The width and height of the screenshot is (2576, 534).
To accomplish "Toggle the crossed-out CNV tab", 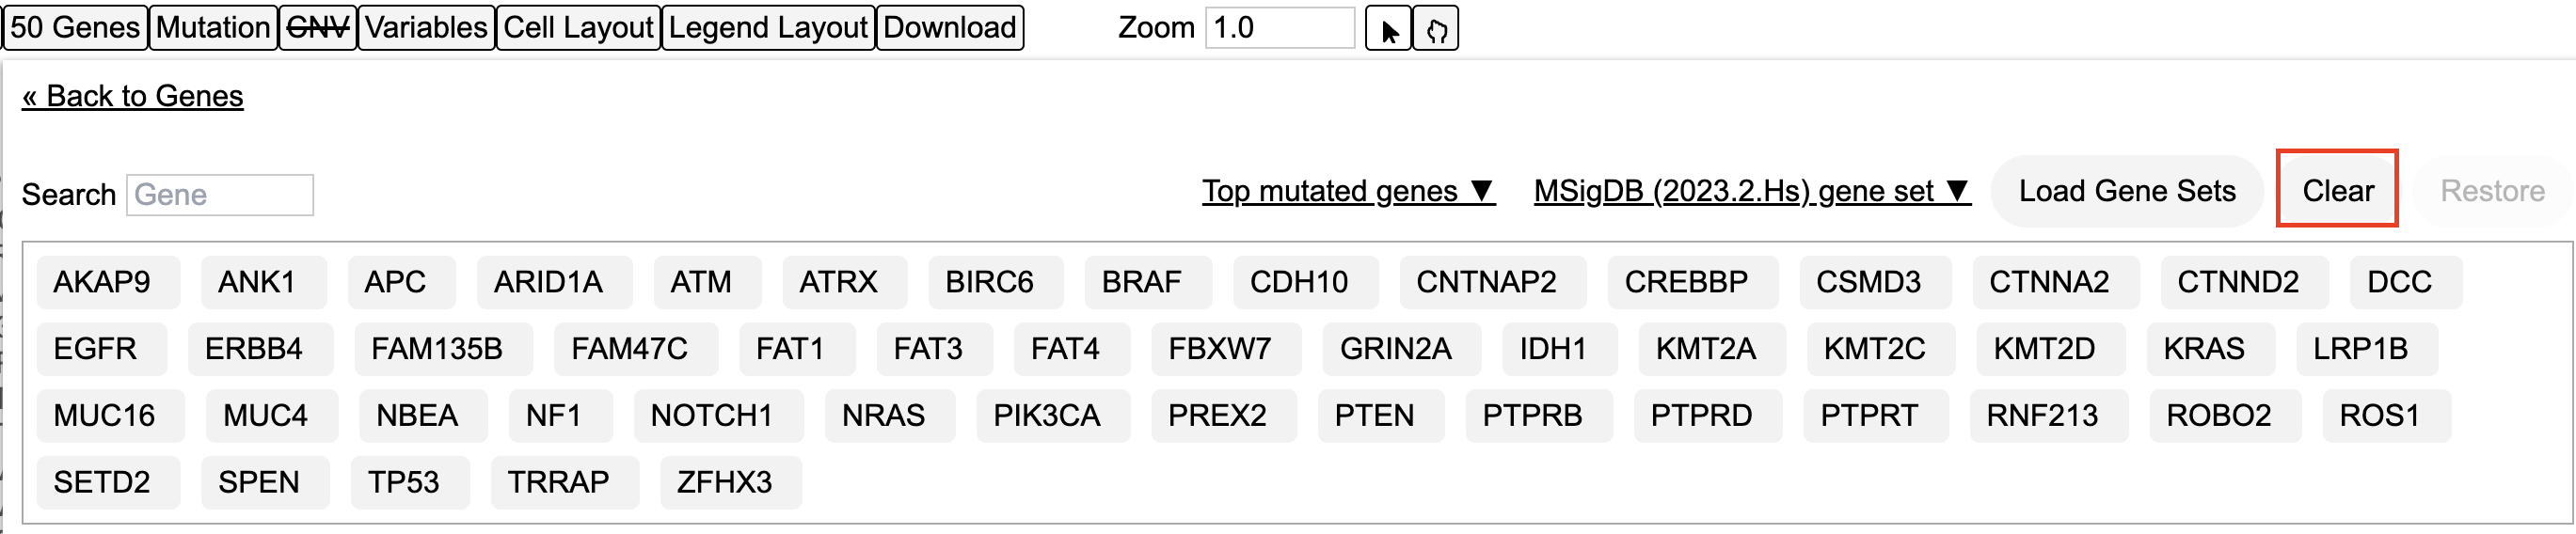I will (x=317, y=27).
